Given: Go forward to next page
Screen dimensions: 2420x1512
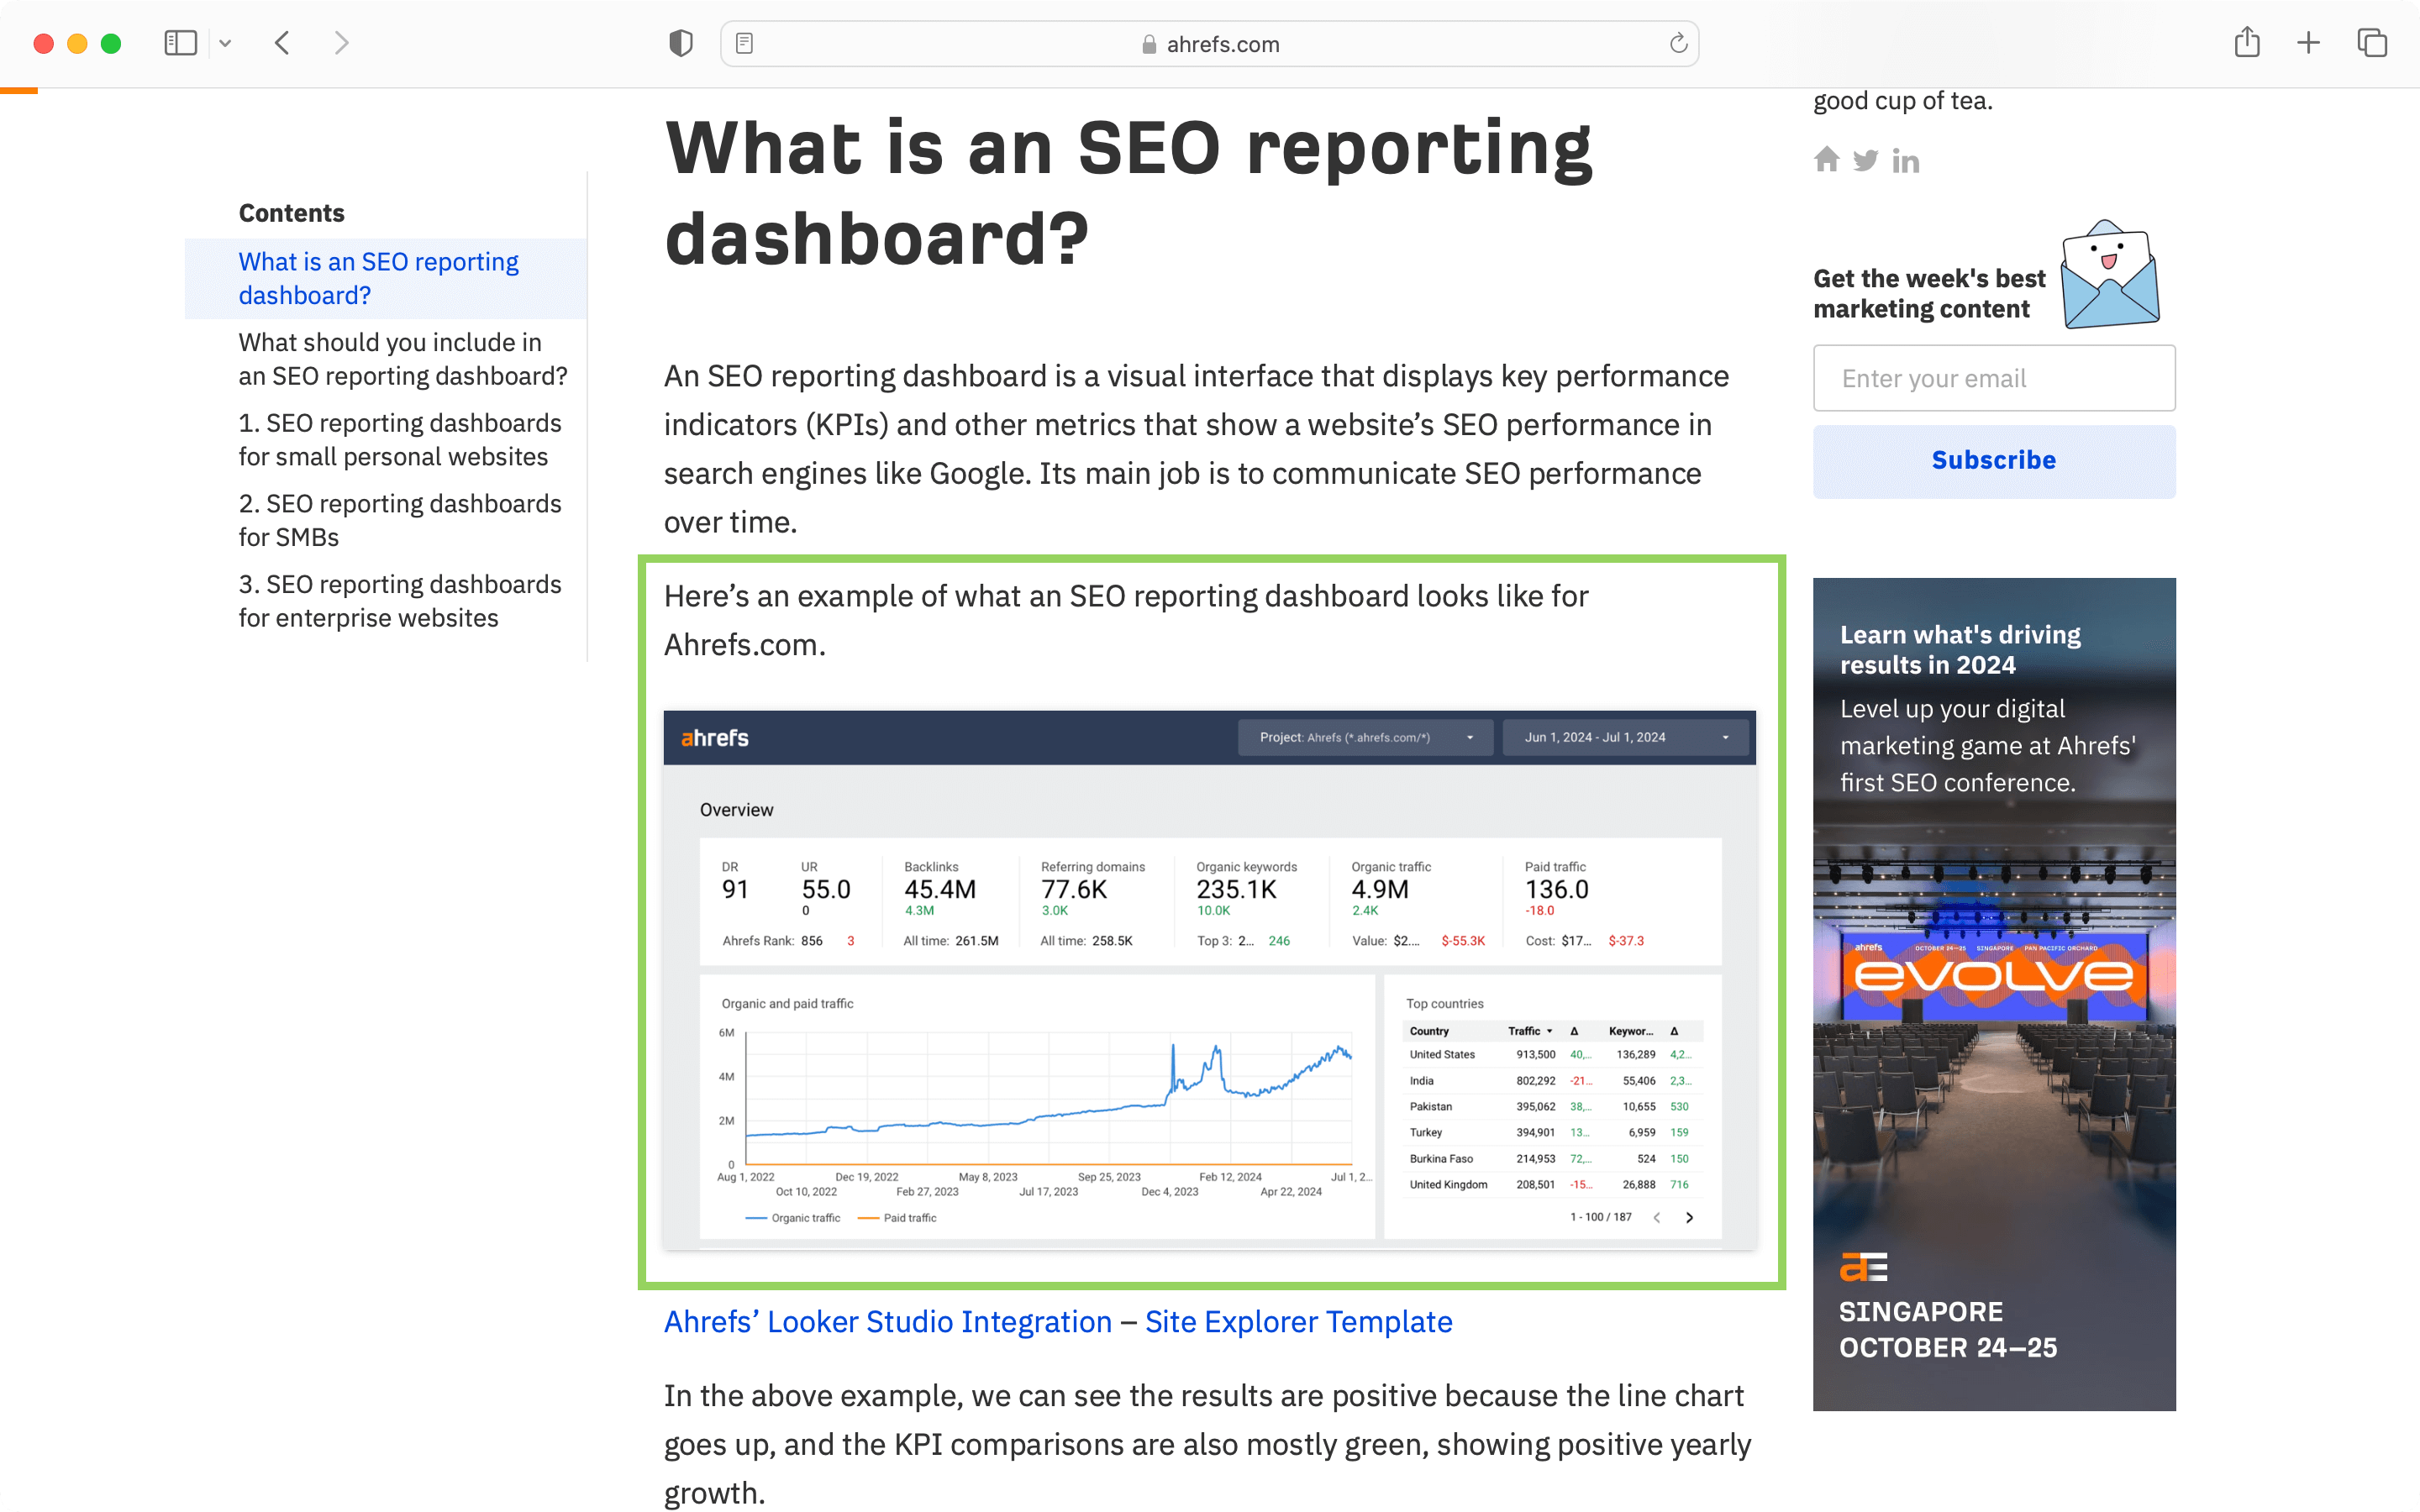Looking at the screenshot, I should click(x=341, y=43).
